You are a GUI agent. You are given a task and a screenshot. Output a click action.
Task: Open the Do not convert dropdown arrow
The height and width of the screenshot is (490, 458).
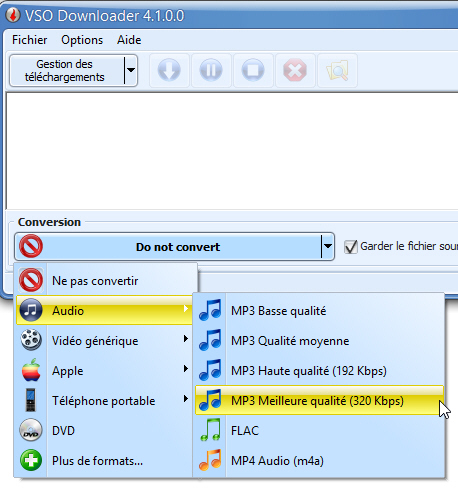328,246
